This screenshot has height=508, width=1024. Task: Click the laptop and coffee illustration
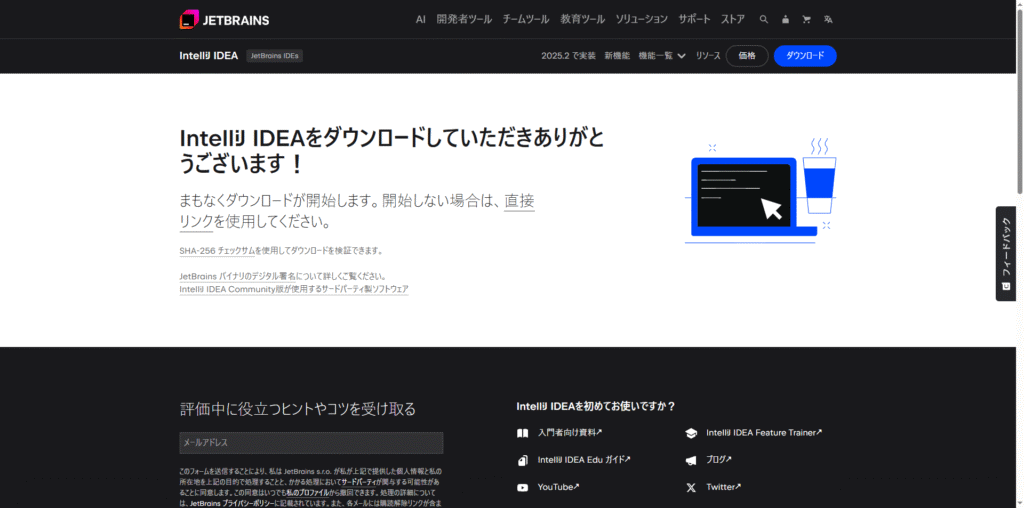pyautogui.click(x=761, y=191)
